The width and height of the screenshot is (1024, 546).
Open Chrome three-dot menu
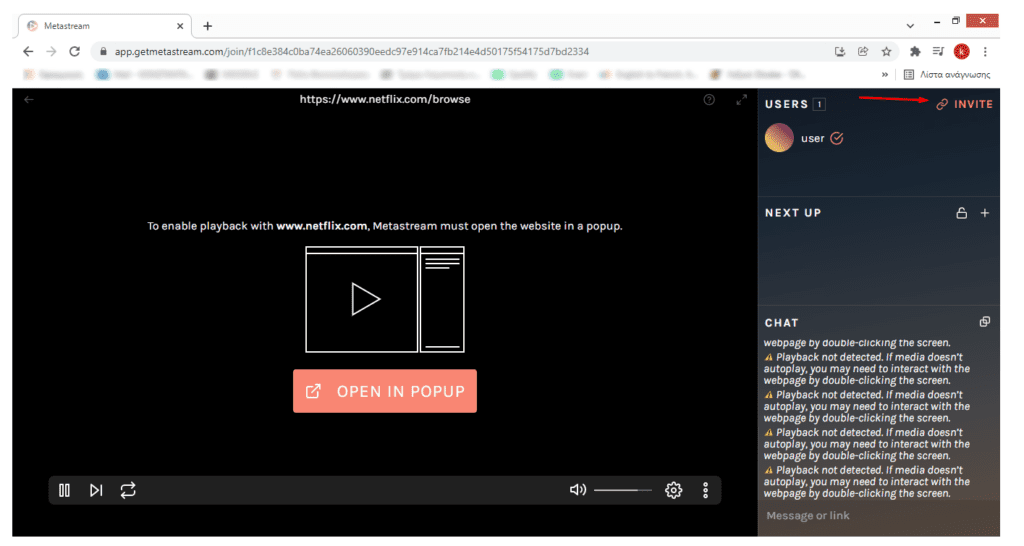[985, 52]
